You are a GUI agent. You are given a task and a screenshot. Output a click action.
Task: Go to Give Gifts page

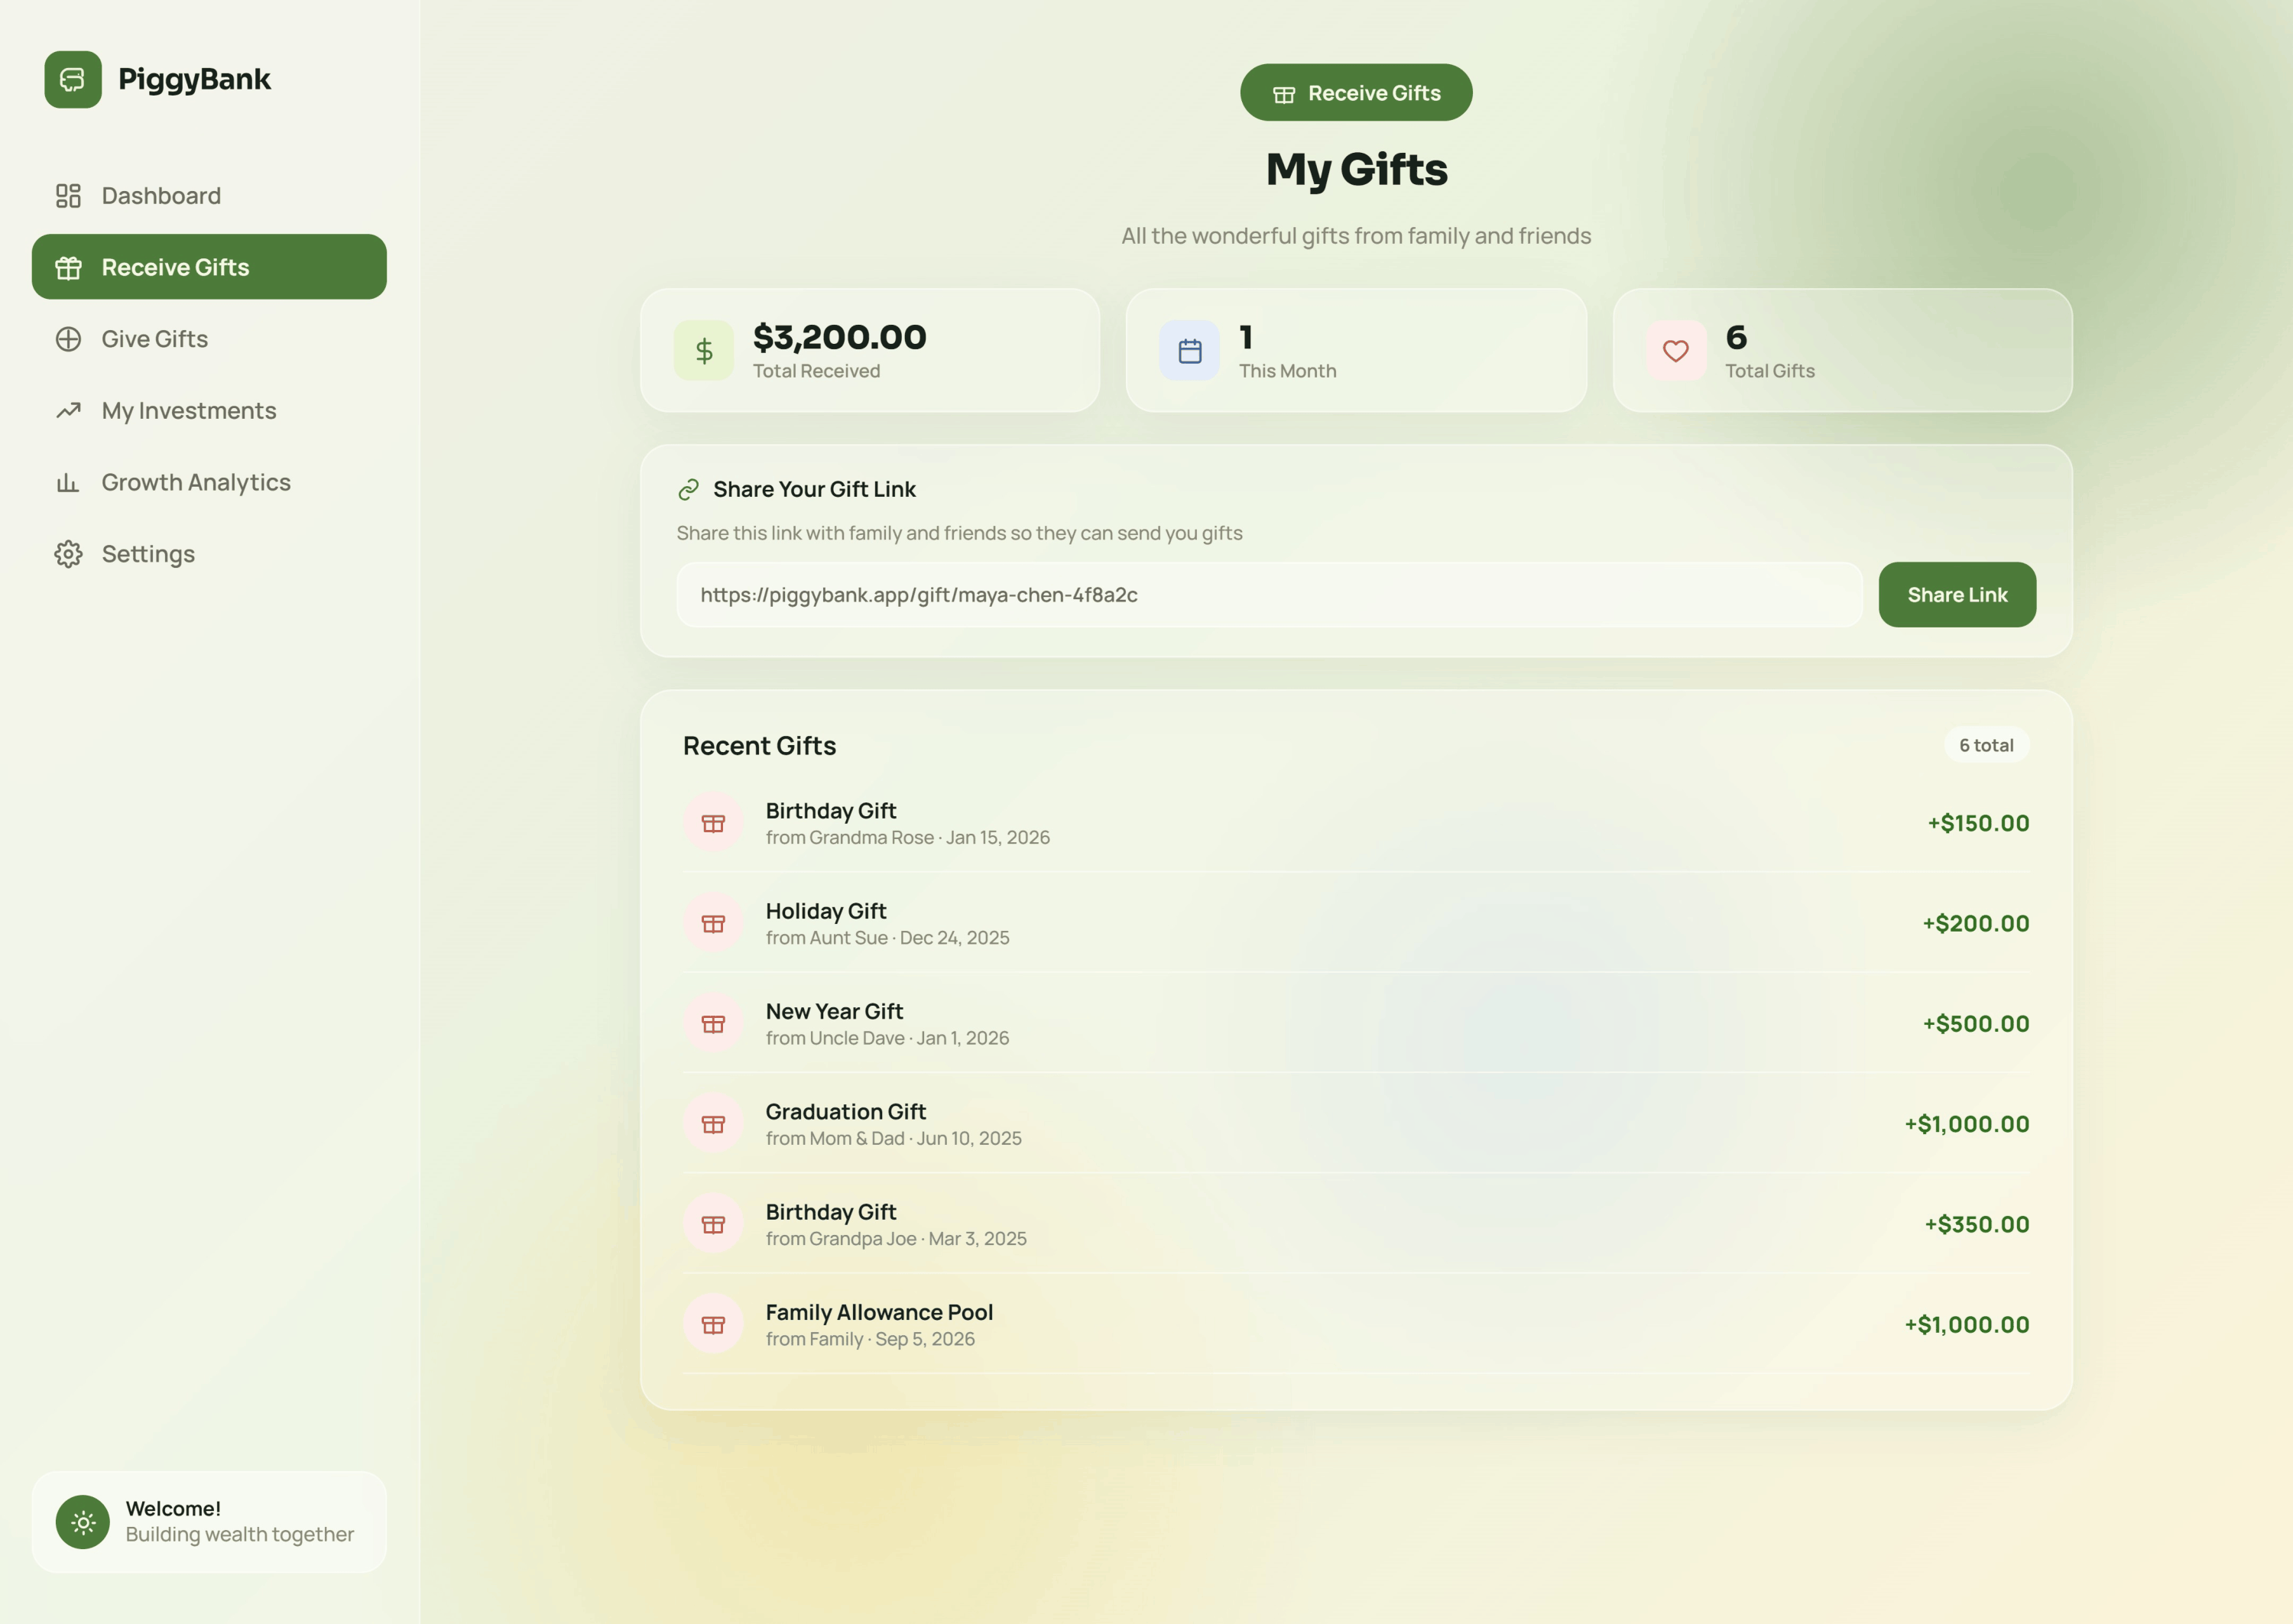(209, 339)
